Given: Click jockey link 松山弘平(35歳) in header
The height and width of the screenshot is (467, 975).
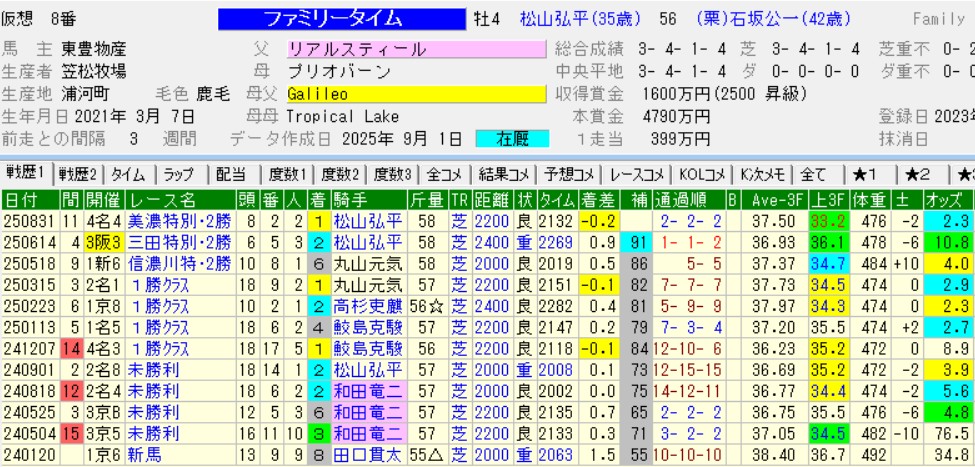Looking at the screenshot, I should pos(569,19).
